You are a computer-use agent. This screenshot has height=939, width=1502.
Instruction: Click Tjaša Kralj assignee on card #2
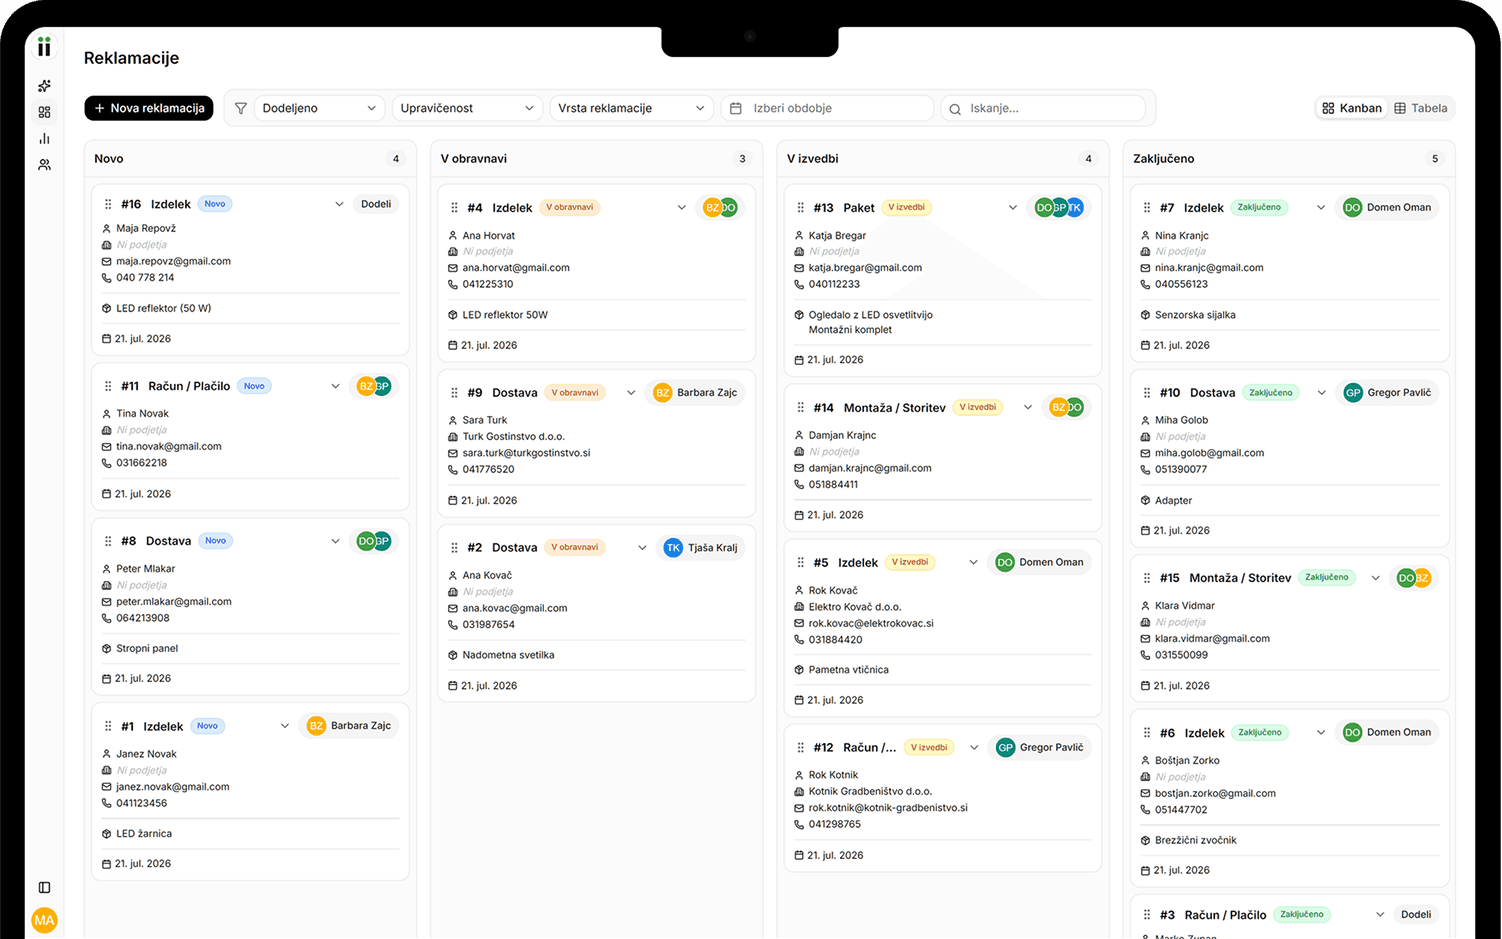tap(701, 548)
